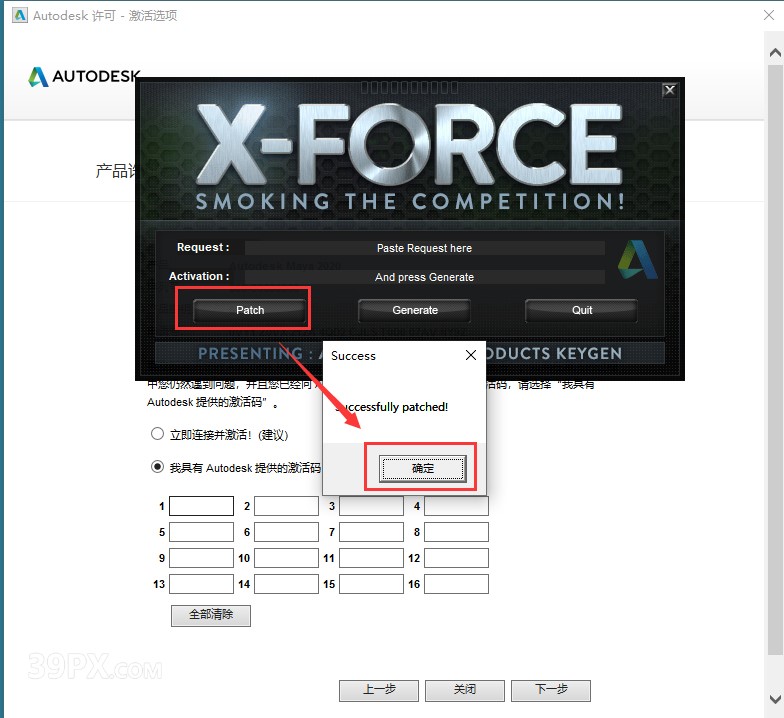Click activation code box 1
Viewport: 784px width, 718px height.
coord(202,506)
